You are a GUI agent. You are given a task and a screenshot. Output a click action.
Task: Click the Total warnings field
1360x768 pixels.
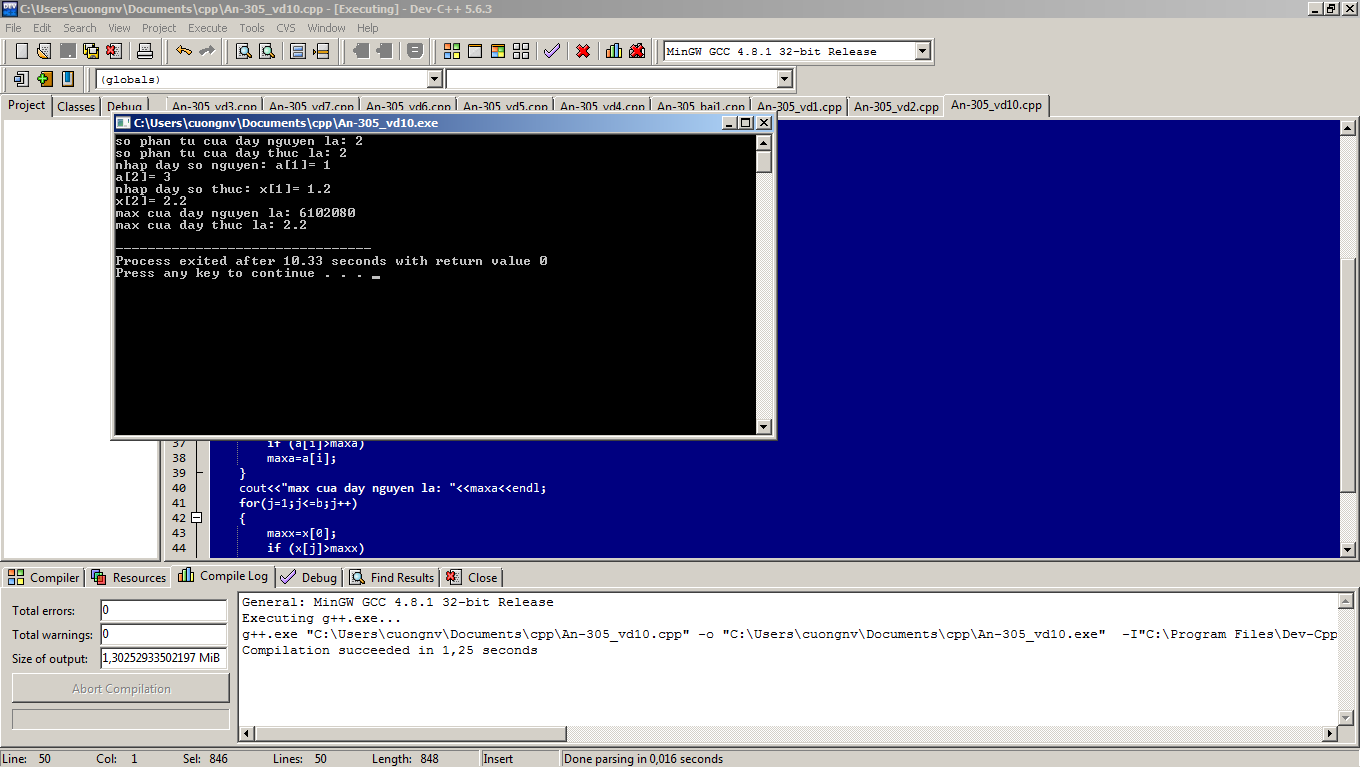(164, 634)
